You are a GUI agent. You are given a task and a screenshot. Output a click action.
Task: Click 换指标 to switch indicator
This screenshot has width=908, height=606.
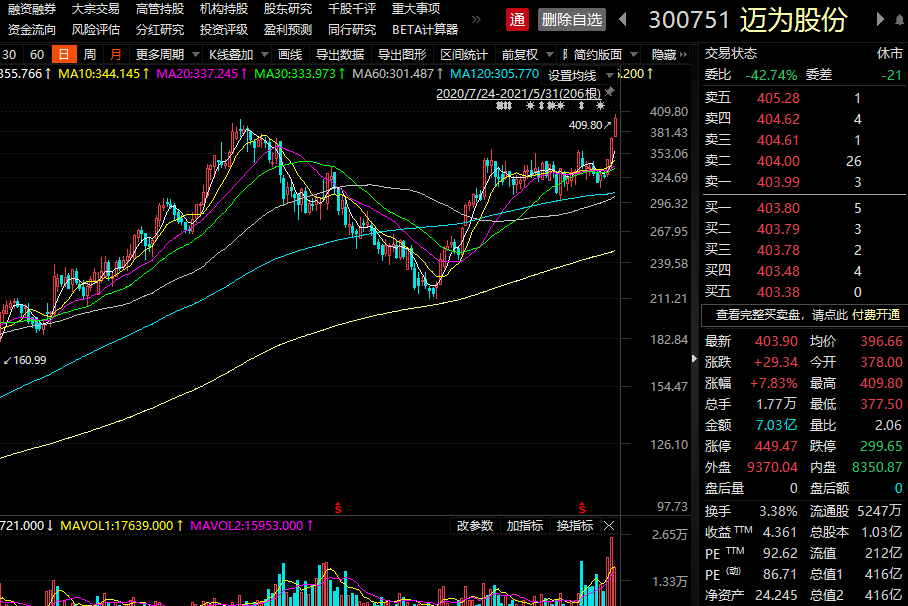tap(574, 525)
